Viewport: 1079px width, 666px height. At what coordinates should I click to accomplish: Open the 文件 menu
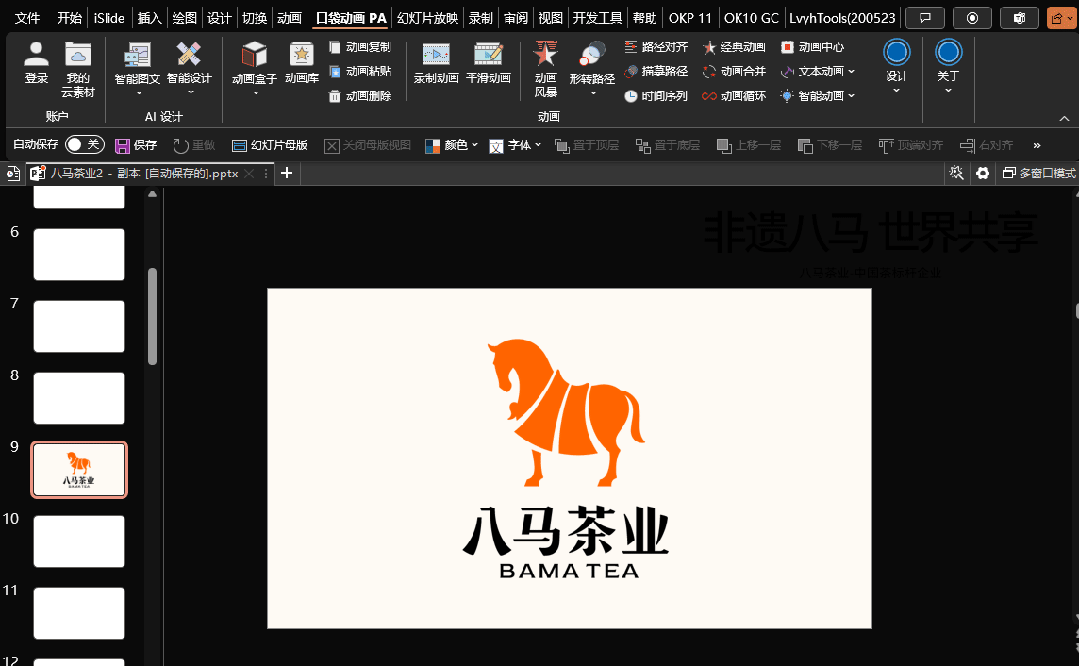point(28,18)
